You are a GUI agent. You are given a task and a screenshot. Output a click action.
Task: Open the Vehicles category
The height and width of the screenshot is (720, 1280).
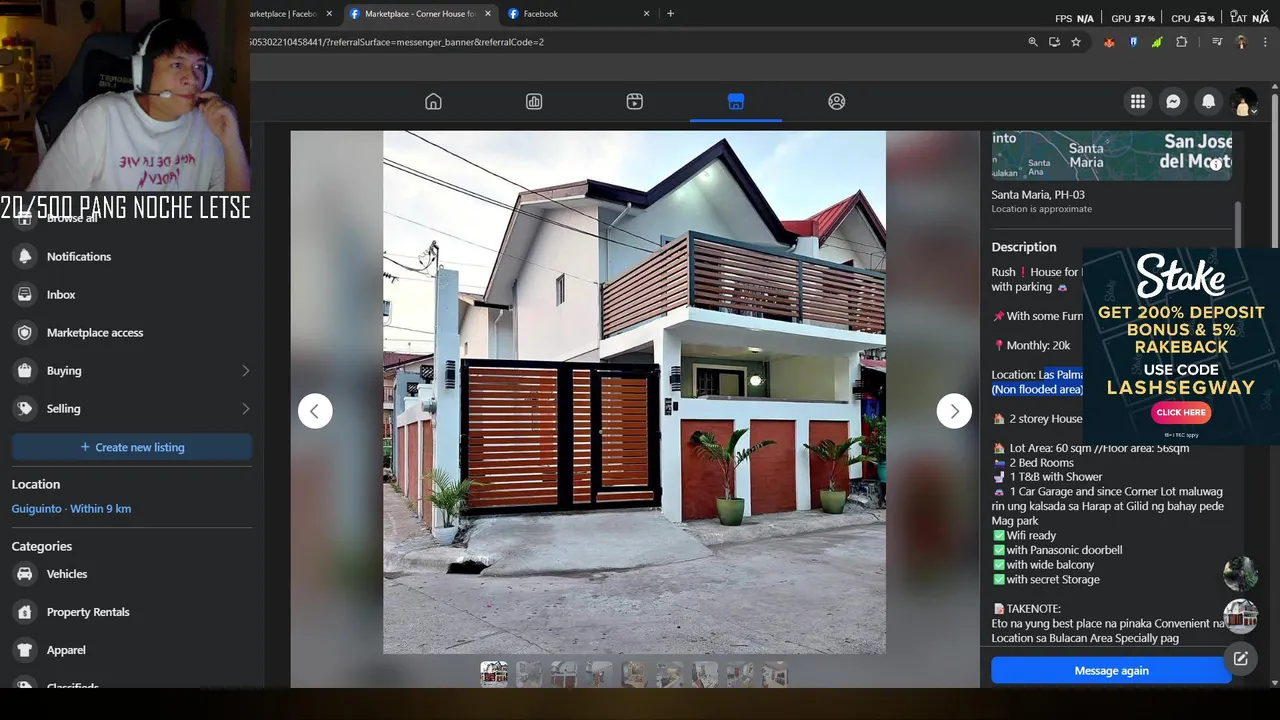[x=132, y=574]
